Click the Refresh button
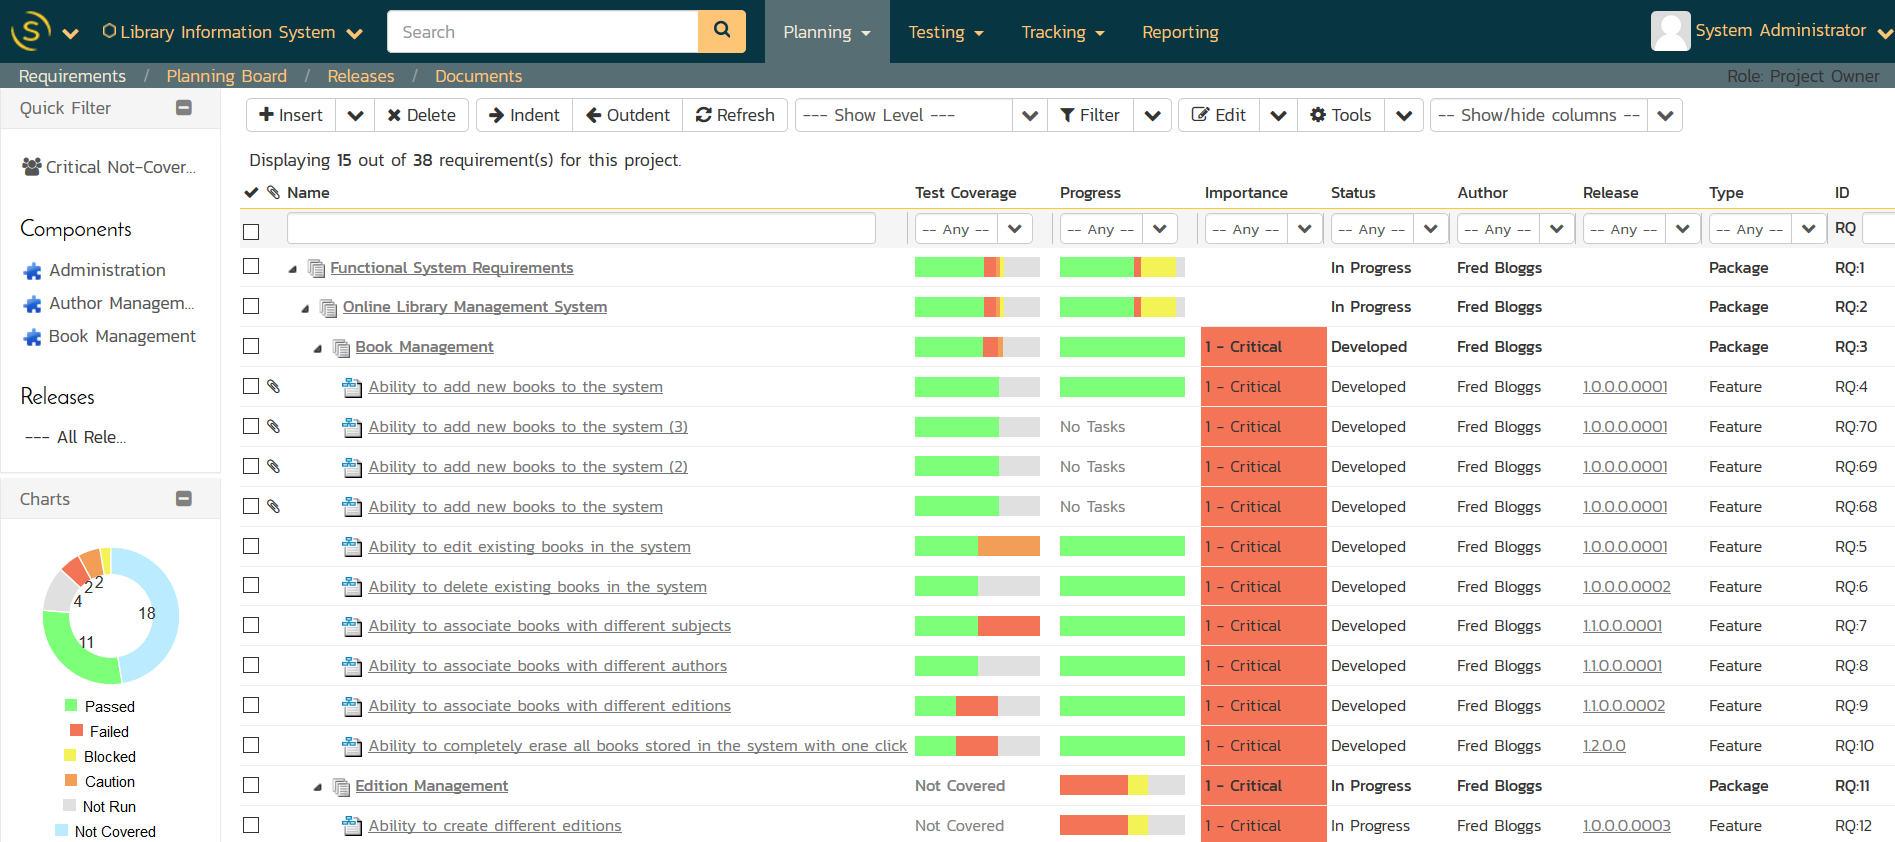 coord(735,115)
